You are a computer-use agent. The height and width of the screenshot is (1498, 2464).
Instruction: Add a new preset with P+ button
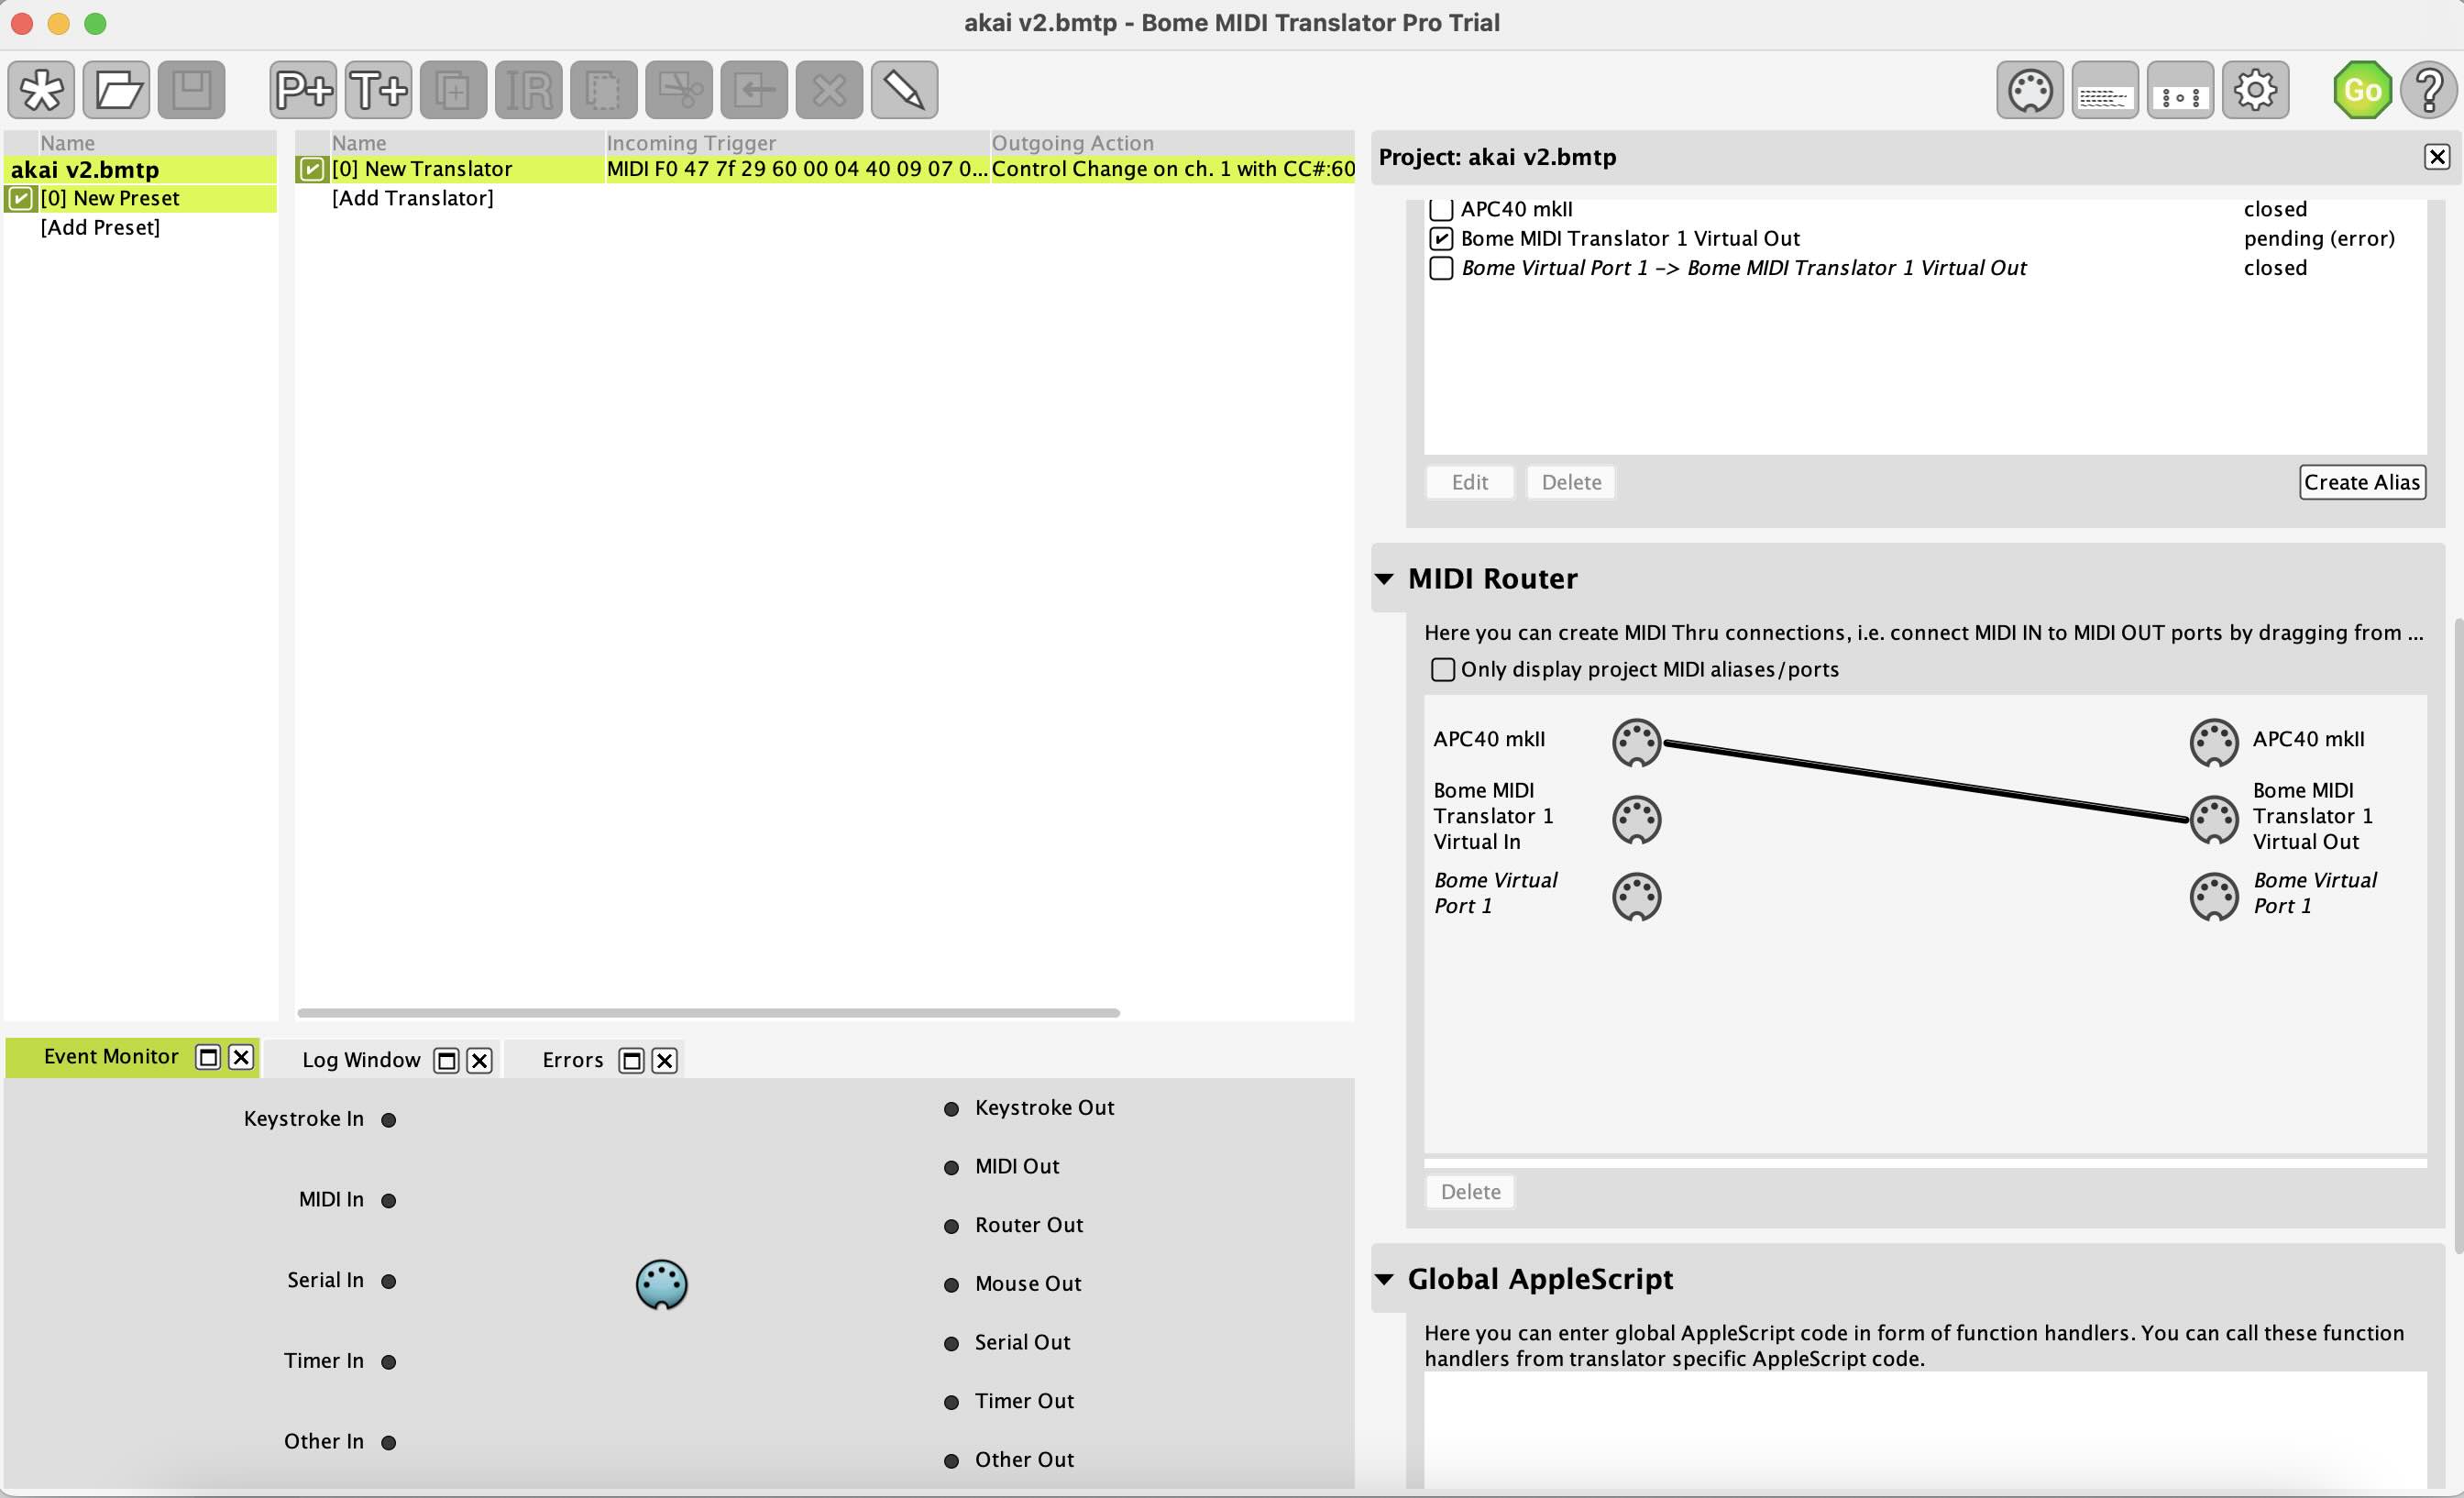pos(303,90)
